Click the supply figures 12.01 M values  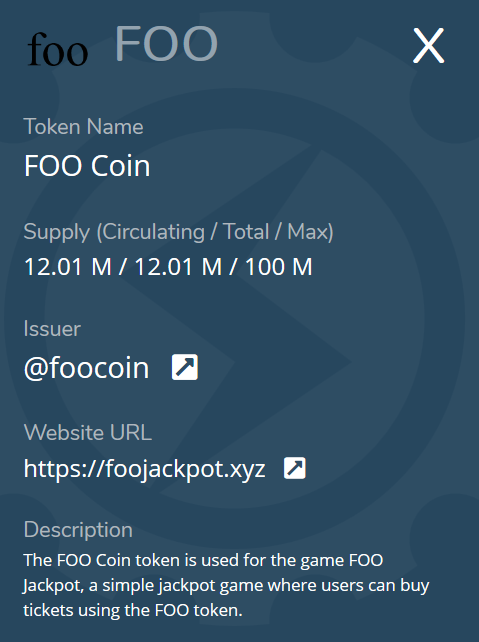(168, 267)
